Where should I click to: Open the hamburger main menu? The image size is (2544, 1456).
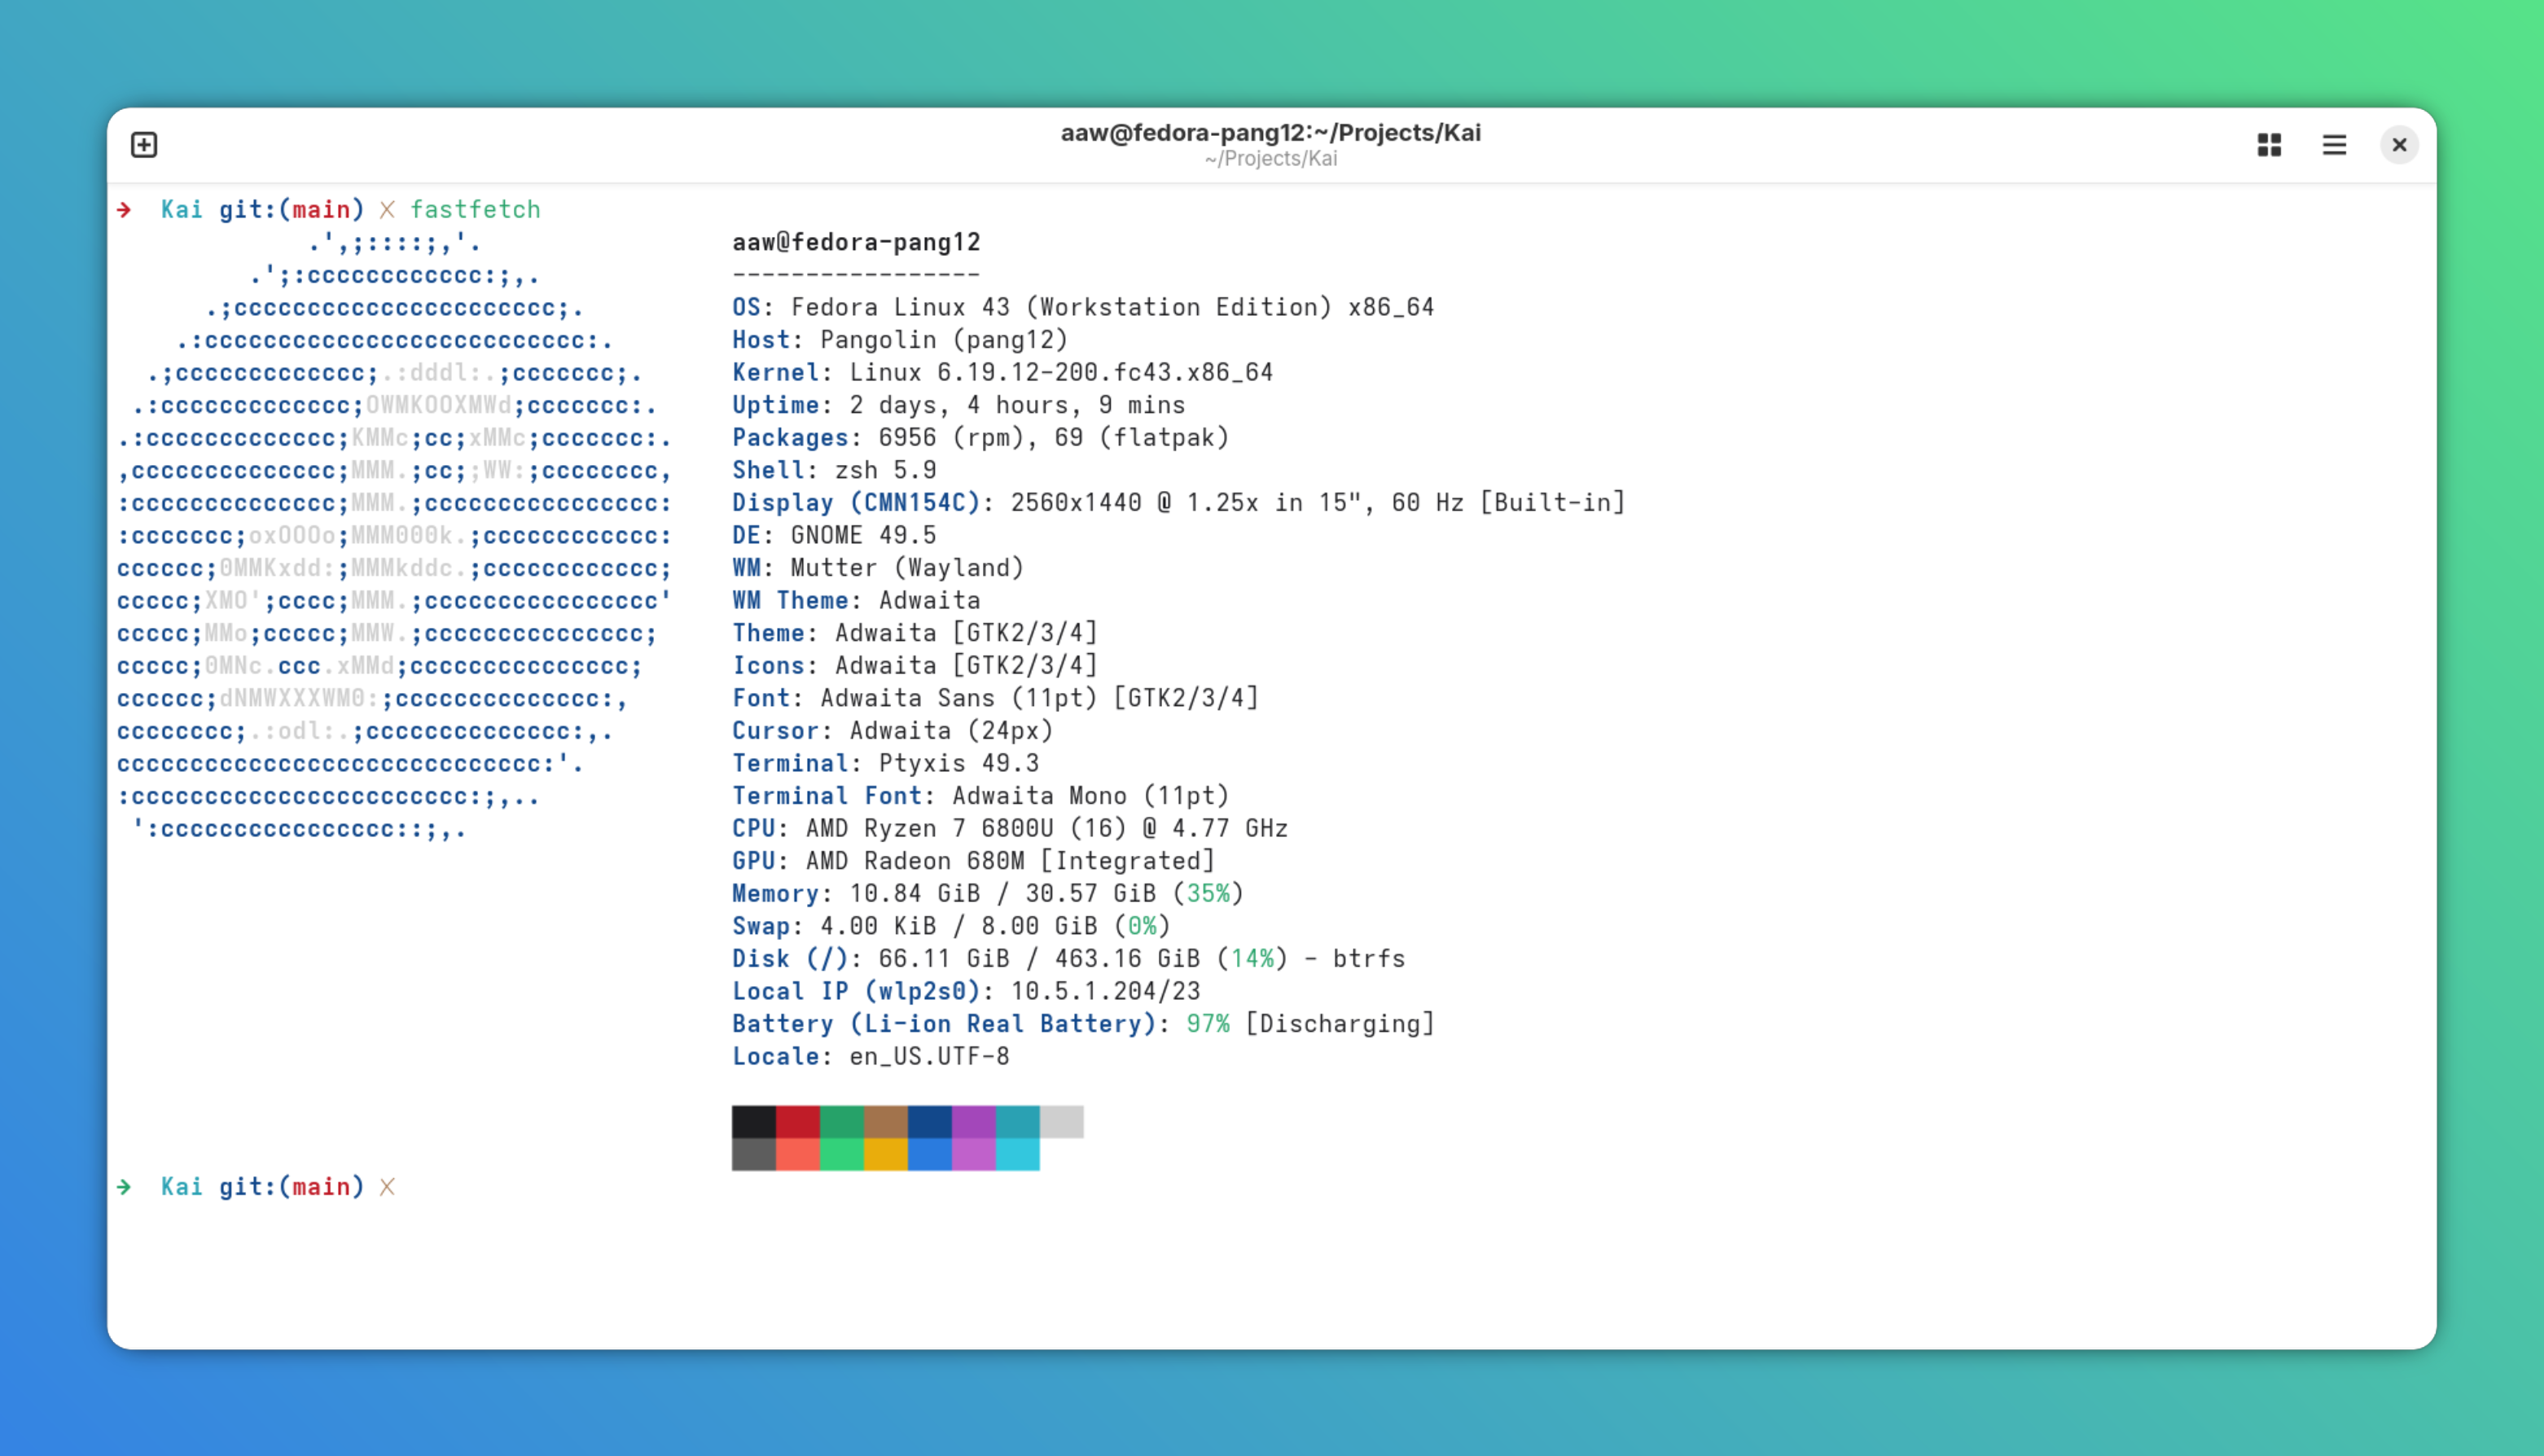pyautogui.click(x=2334, y=145)
